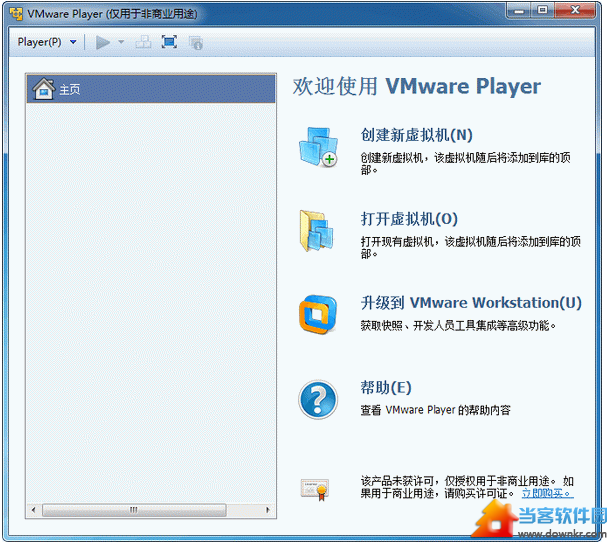The height and width of the screenshot is (544, 607).
Task: Select 升级到 VMware Workstation(U)
Action: [x=471, y=303]
